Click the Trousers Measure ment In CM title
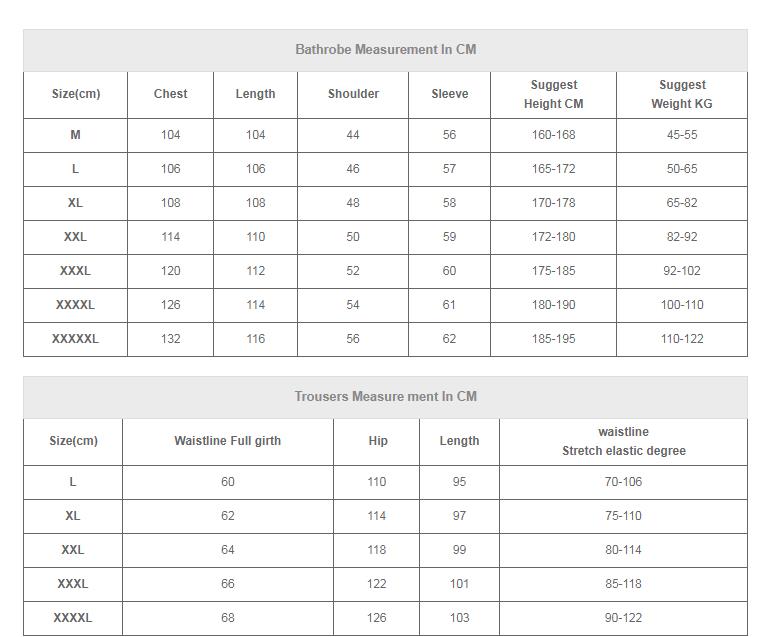 pyautogui.click(x=385, y=396)
